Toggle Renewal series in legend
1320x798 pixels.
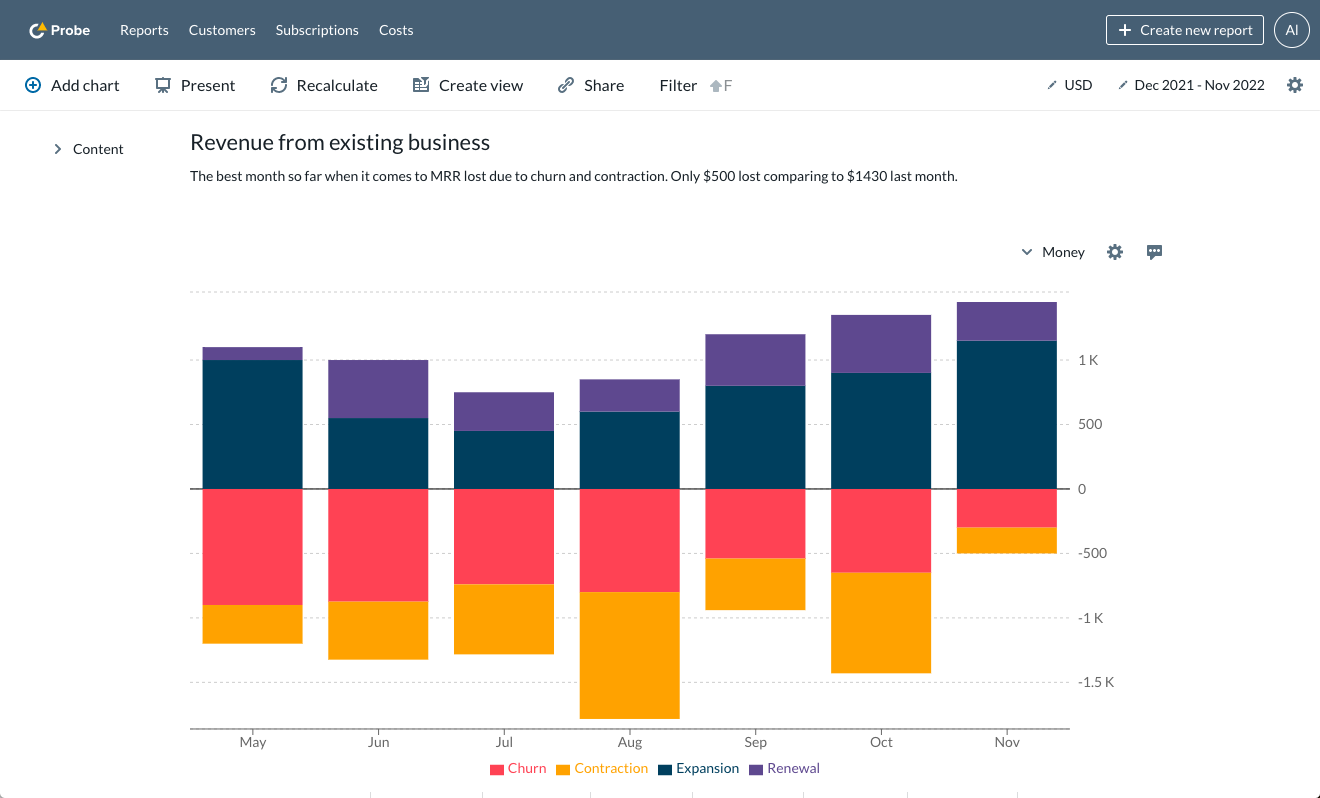[x=785, y=769]
